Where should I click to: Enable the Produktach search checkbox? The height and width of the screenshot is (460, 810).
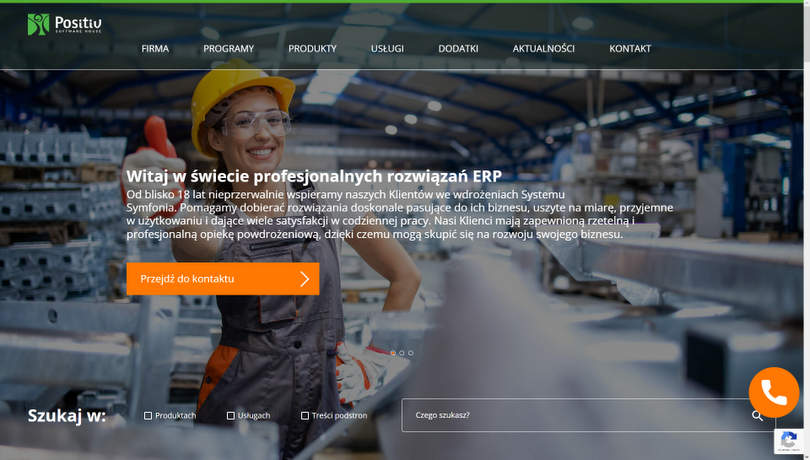click(x=148, y=416)
